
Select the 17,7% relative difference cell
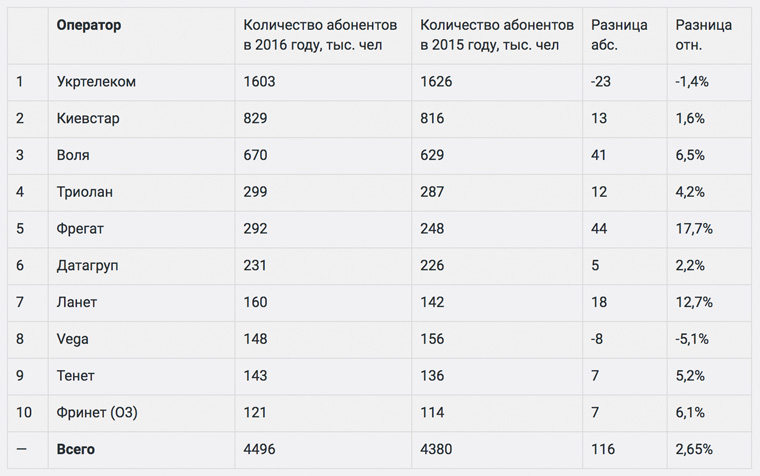point(694,229)
